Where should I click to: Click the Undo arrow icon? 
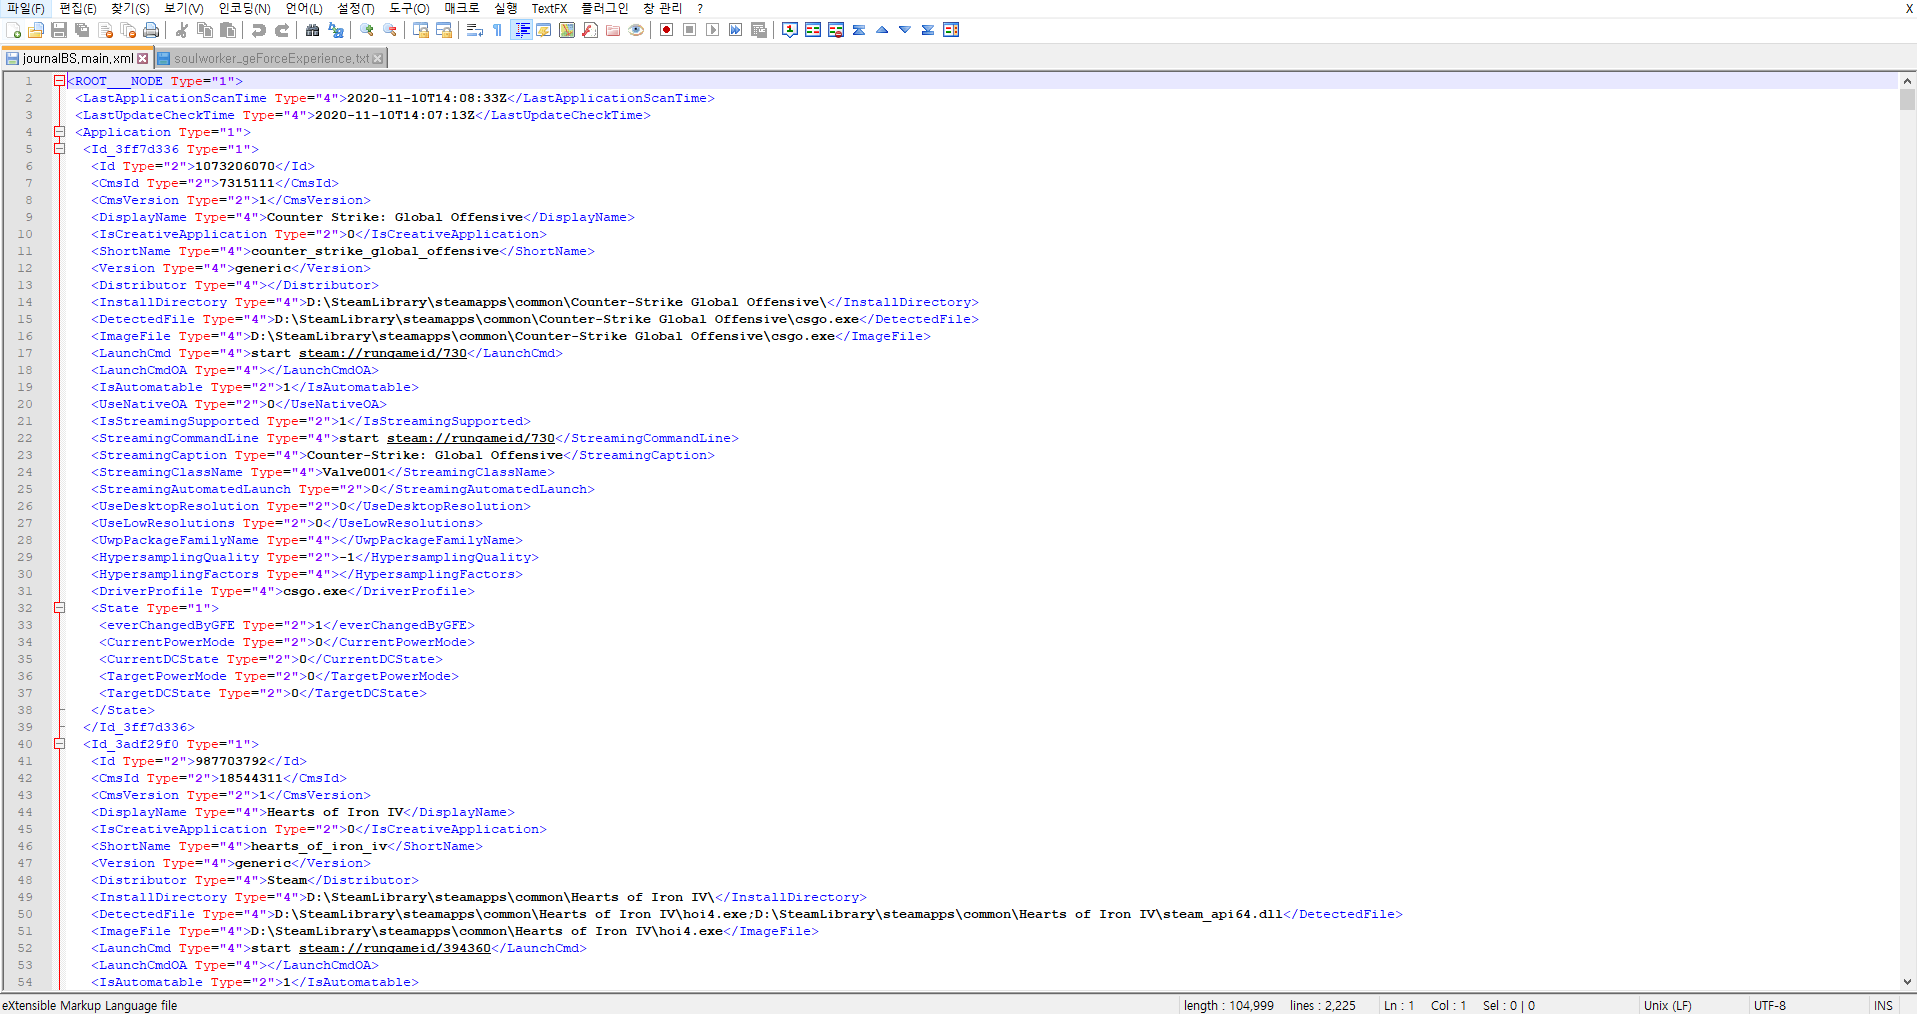(x=259, y=30)
